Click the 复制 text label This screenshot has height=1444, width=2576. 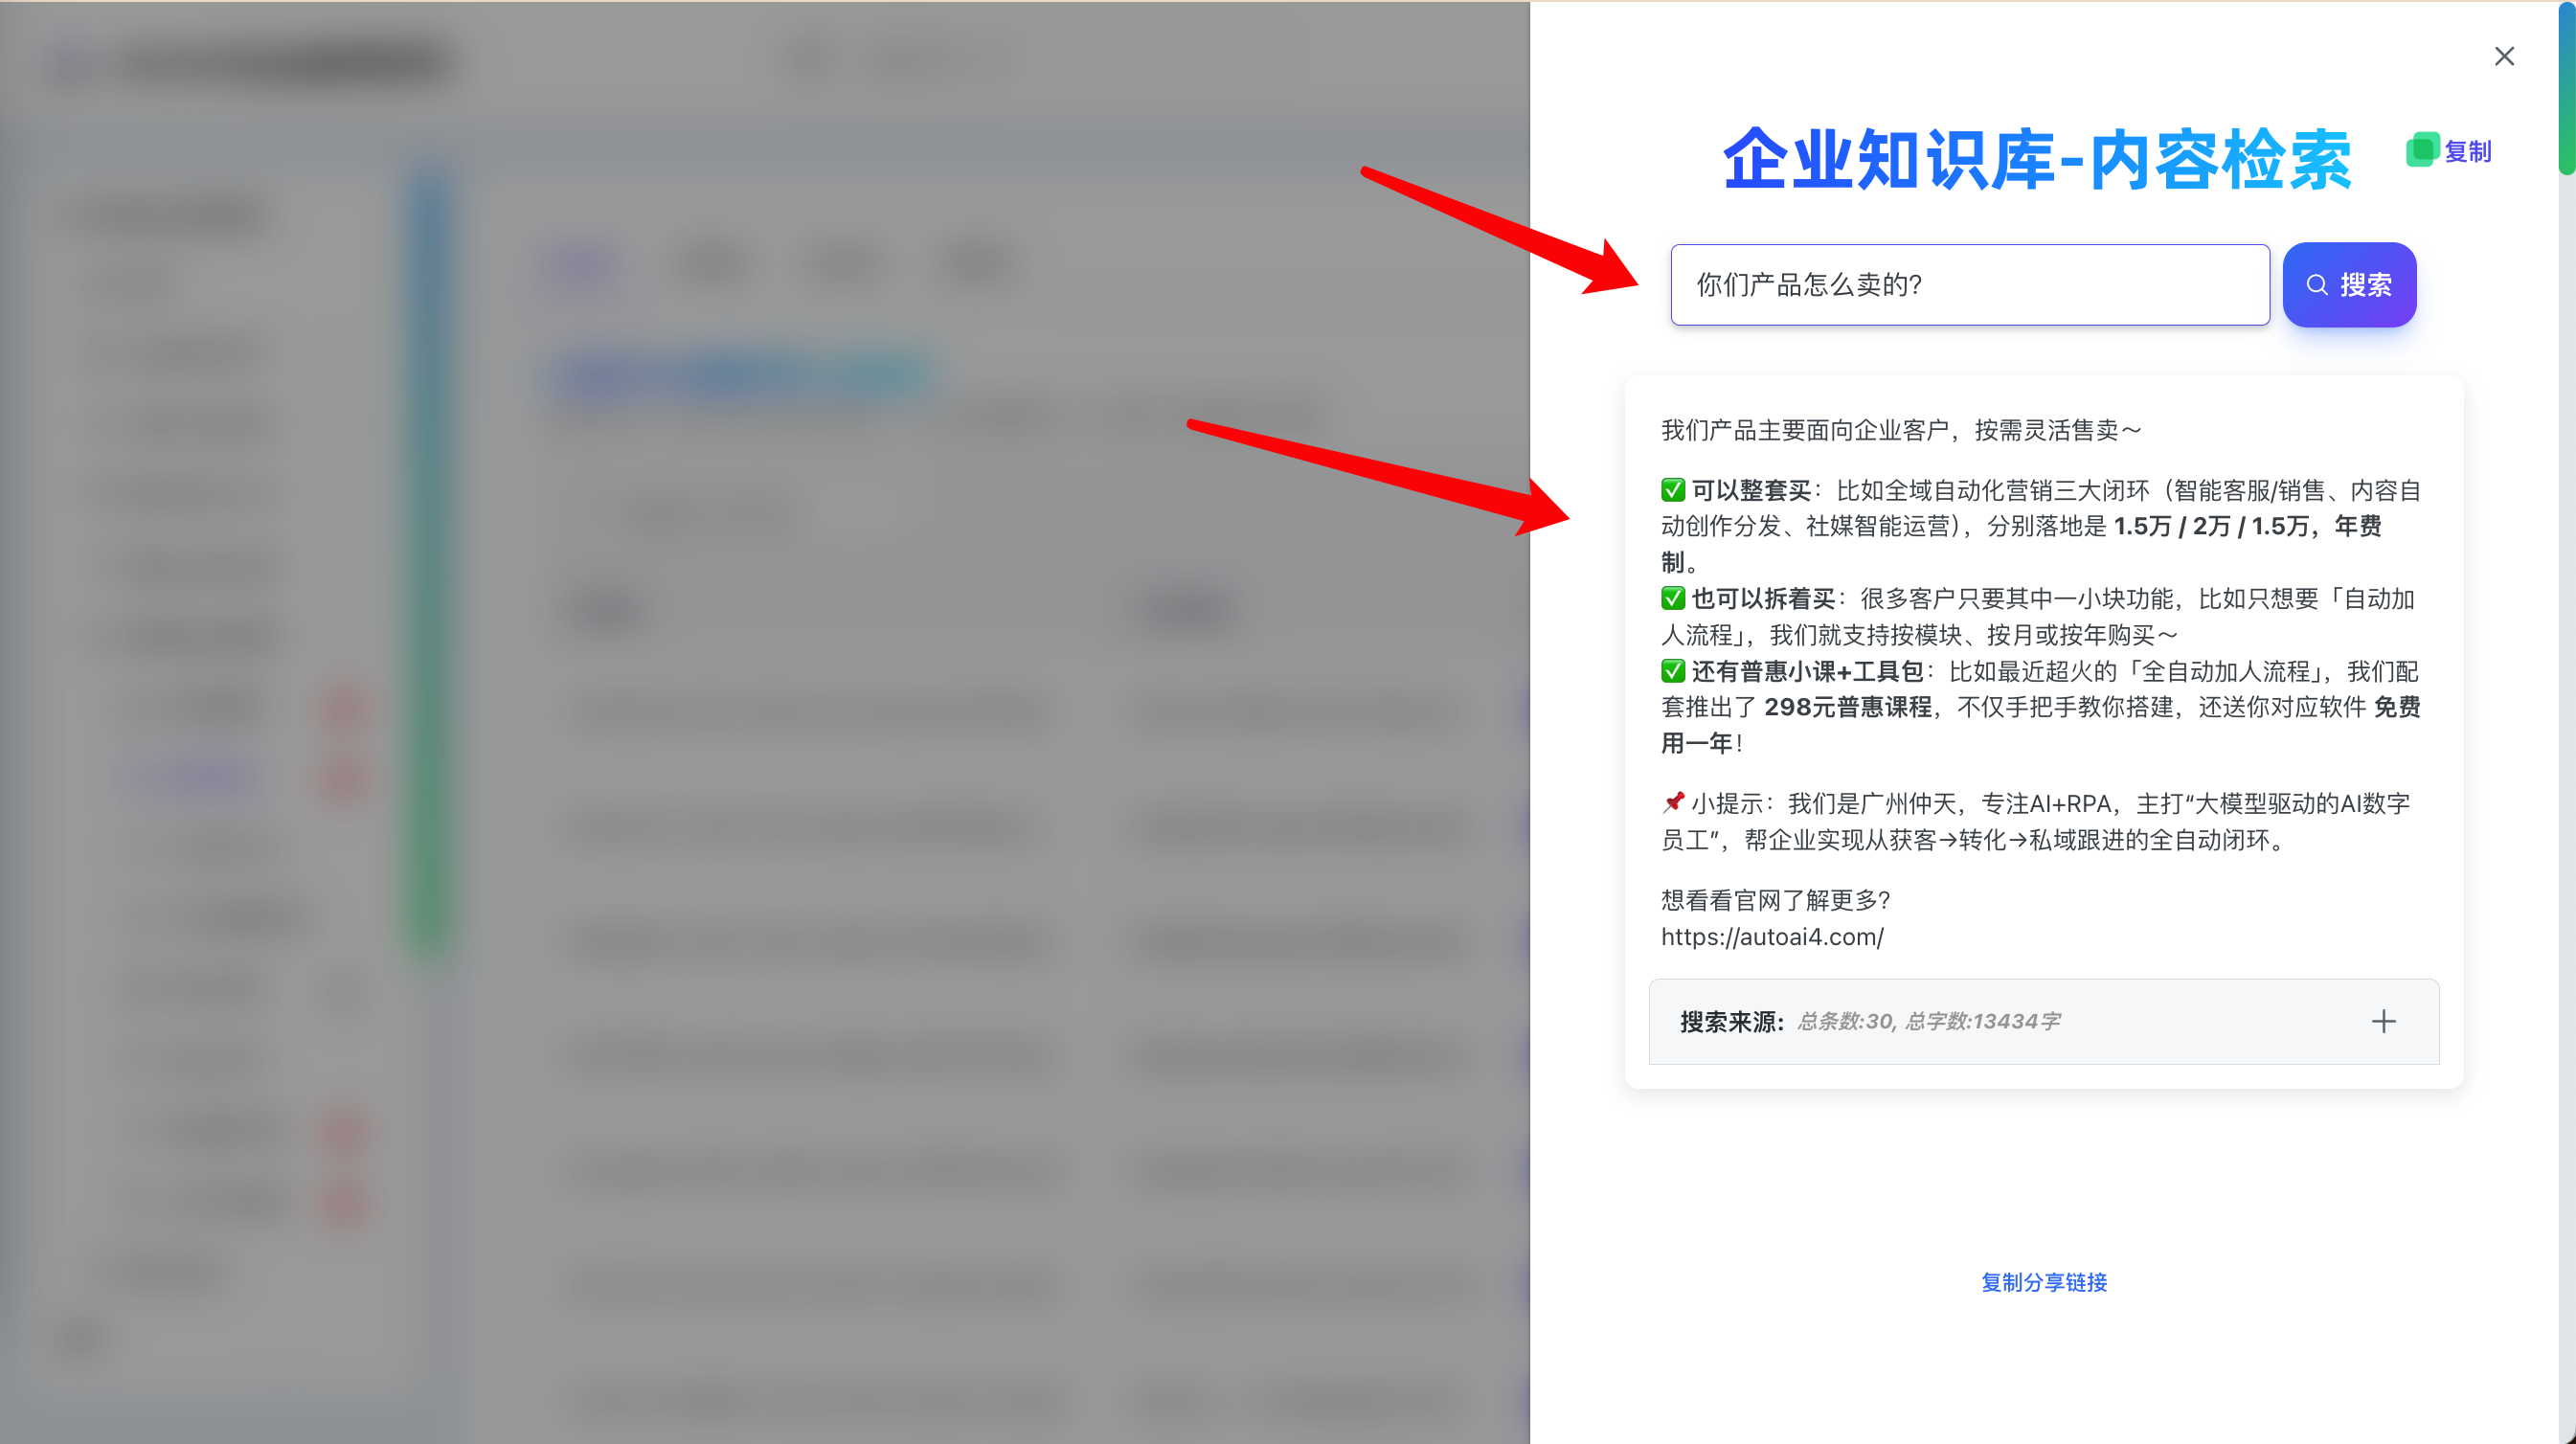pos(2467,152)
